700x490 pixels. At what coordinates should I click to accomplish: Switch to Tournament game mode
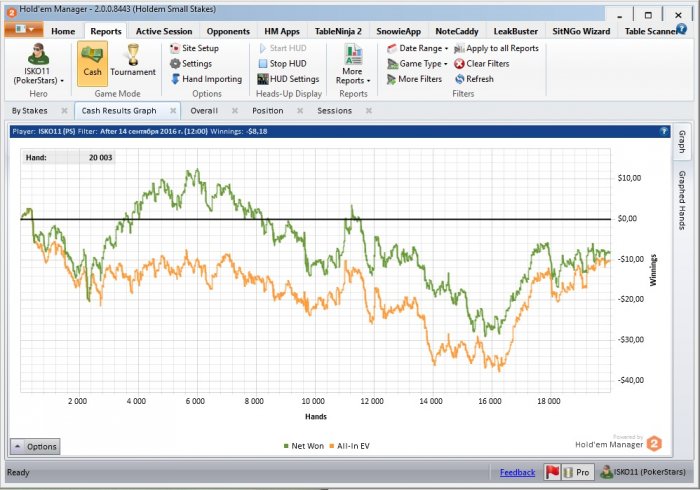(x=132, y=58)
